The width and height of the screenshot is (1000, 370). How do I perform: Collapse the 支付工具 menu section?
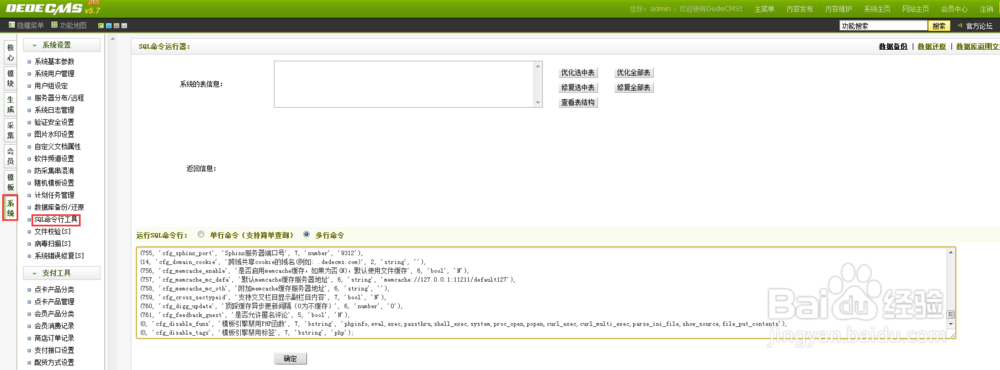(x=62, y=273)
